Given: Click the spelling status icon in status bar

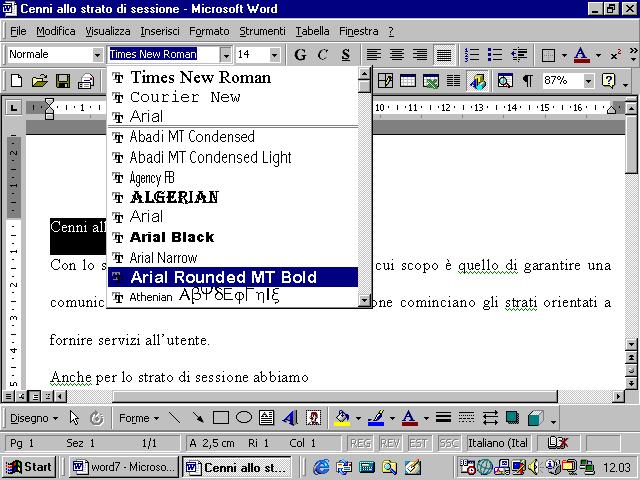Looking at the screenshot, I should [557, 443].
